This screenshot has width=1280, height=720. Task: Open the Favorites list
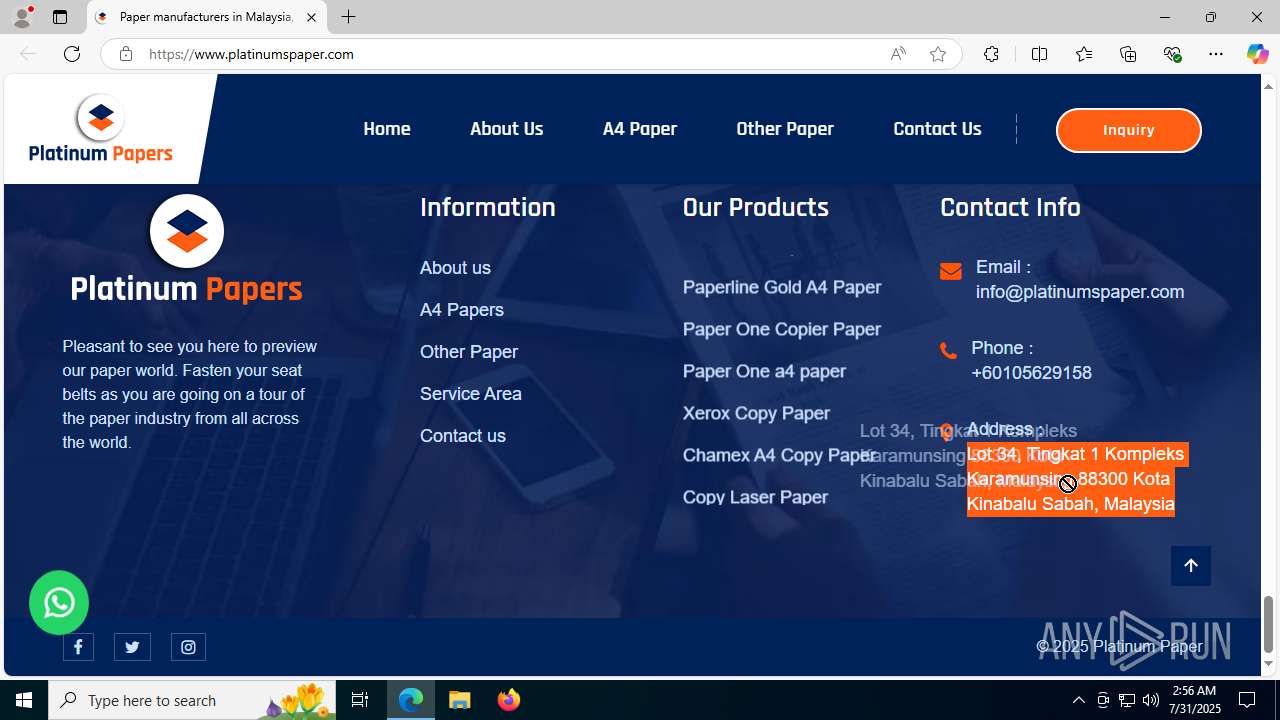coord(1084,54)
